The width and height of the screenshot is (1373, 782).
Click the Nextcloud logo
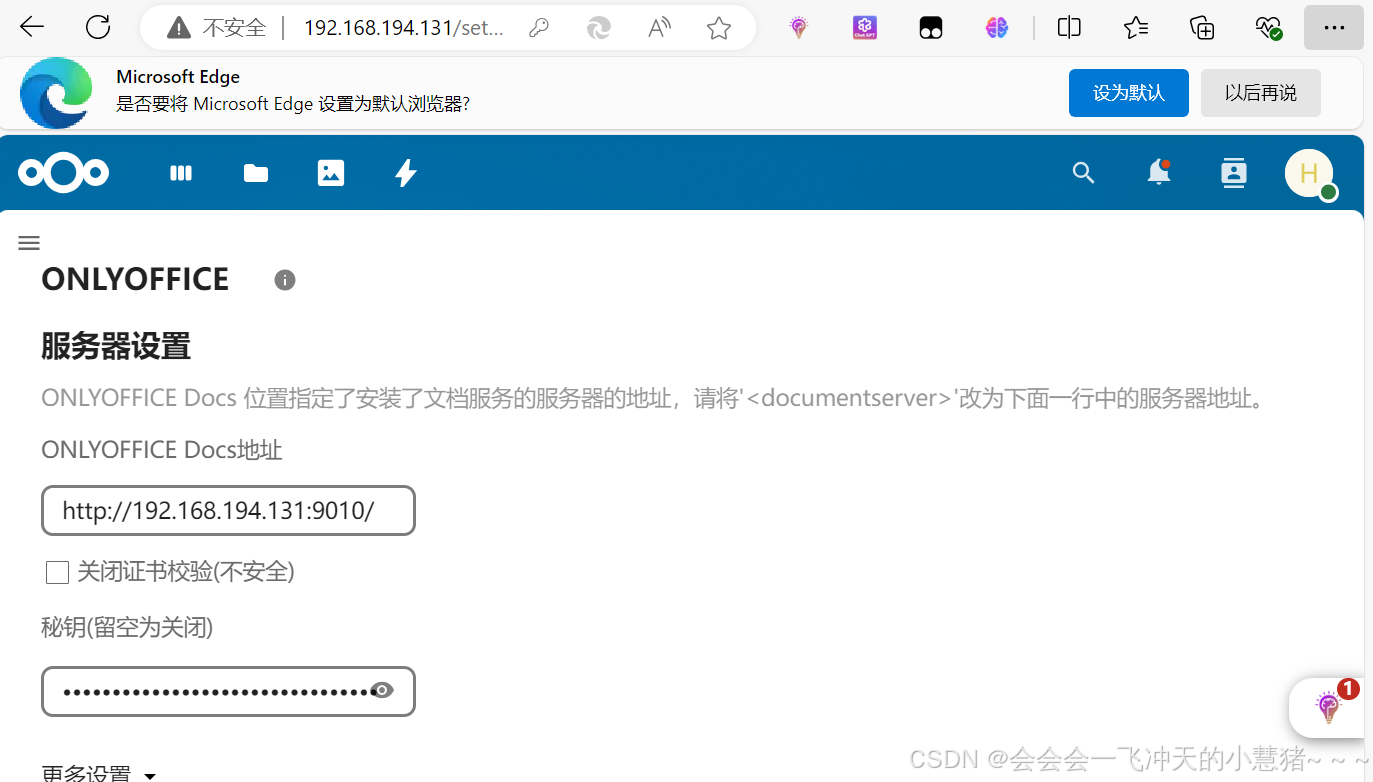click(63, 173)
